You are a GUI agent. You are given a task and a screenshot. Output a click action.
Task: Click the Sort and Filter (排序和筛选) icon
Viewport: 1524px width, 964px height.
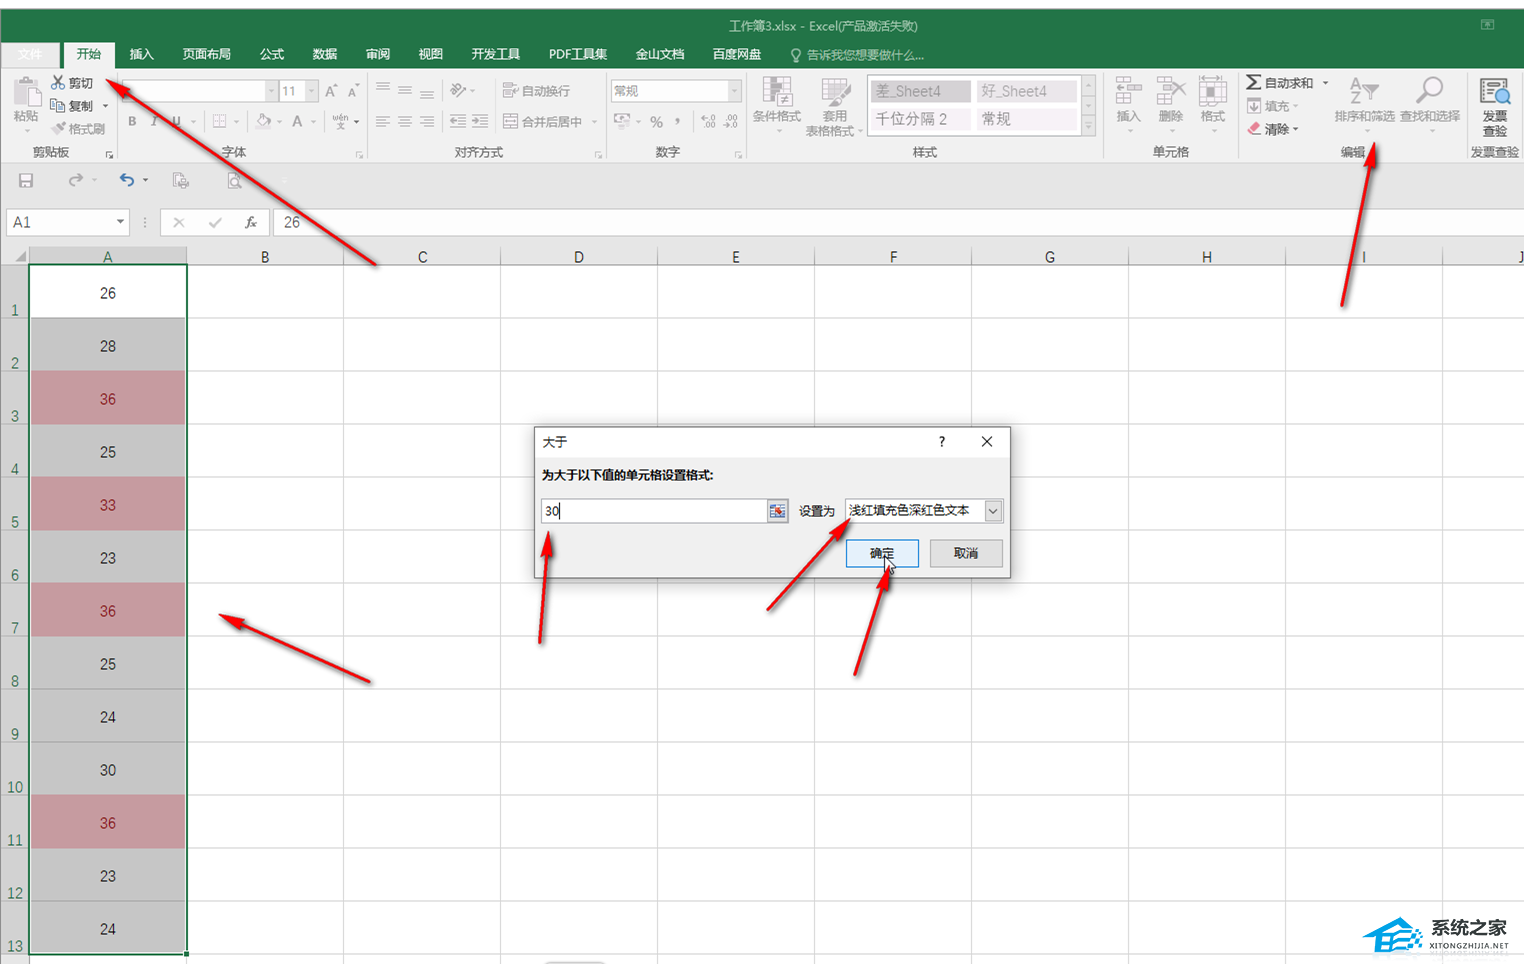(x=1363, y=93)
